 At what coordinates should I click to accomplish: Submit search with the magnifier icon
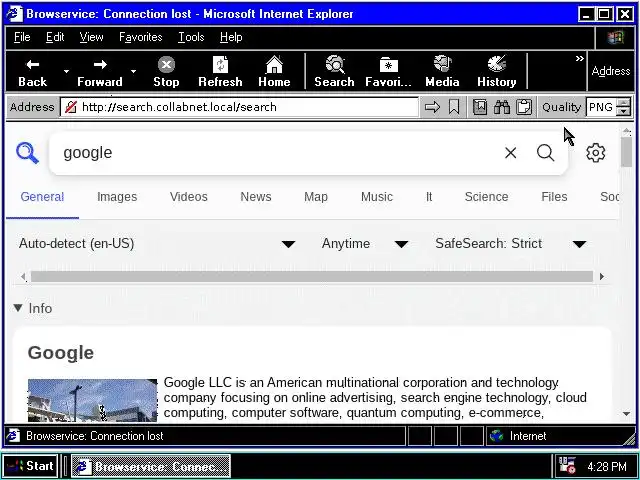point(545,153)
